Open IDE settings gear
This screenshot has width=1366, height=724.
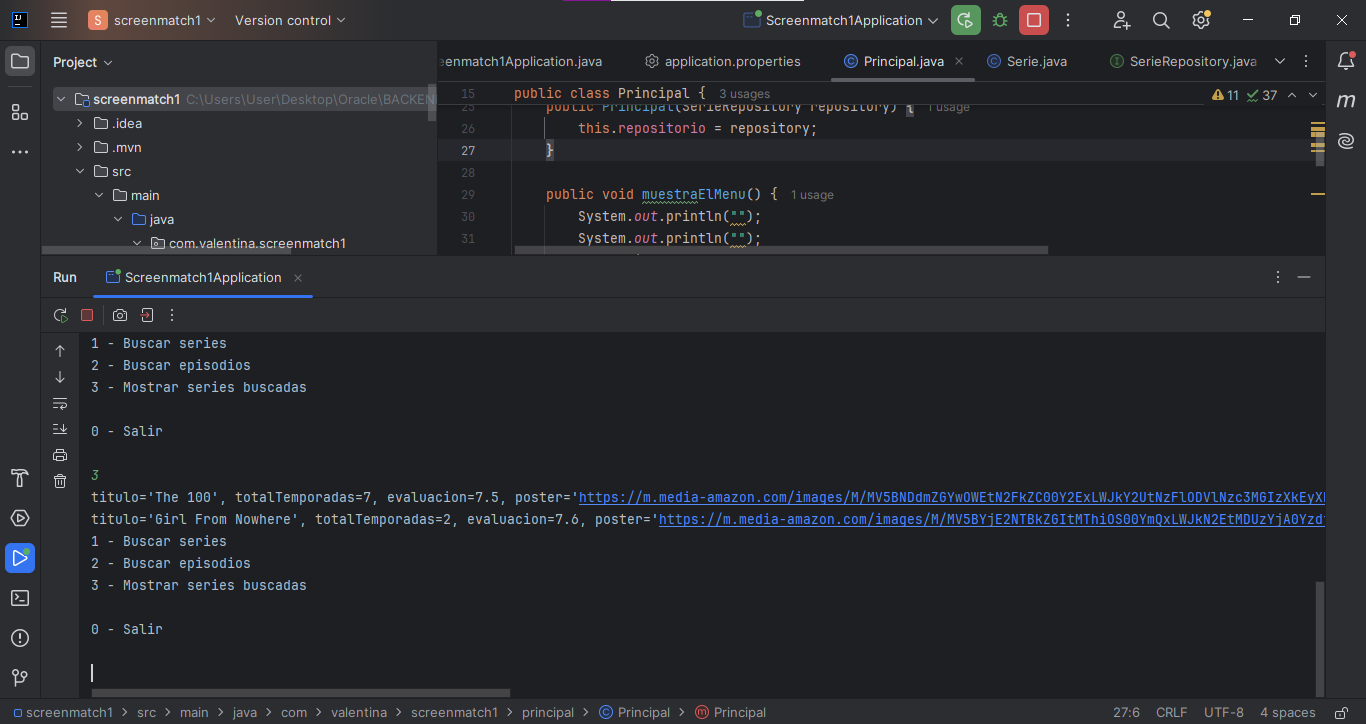[1201, 20]
